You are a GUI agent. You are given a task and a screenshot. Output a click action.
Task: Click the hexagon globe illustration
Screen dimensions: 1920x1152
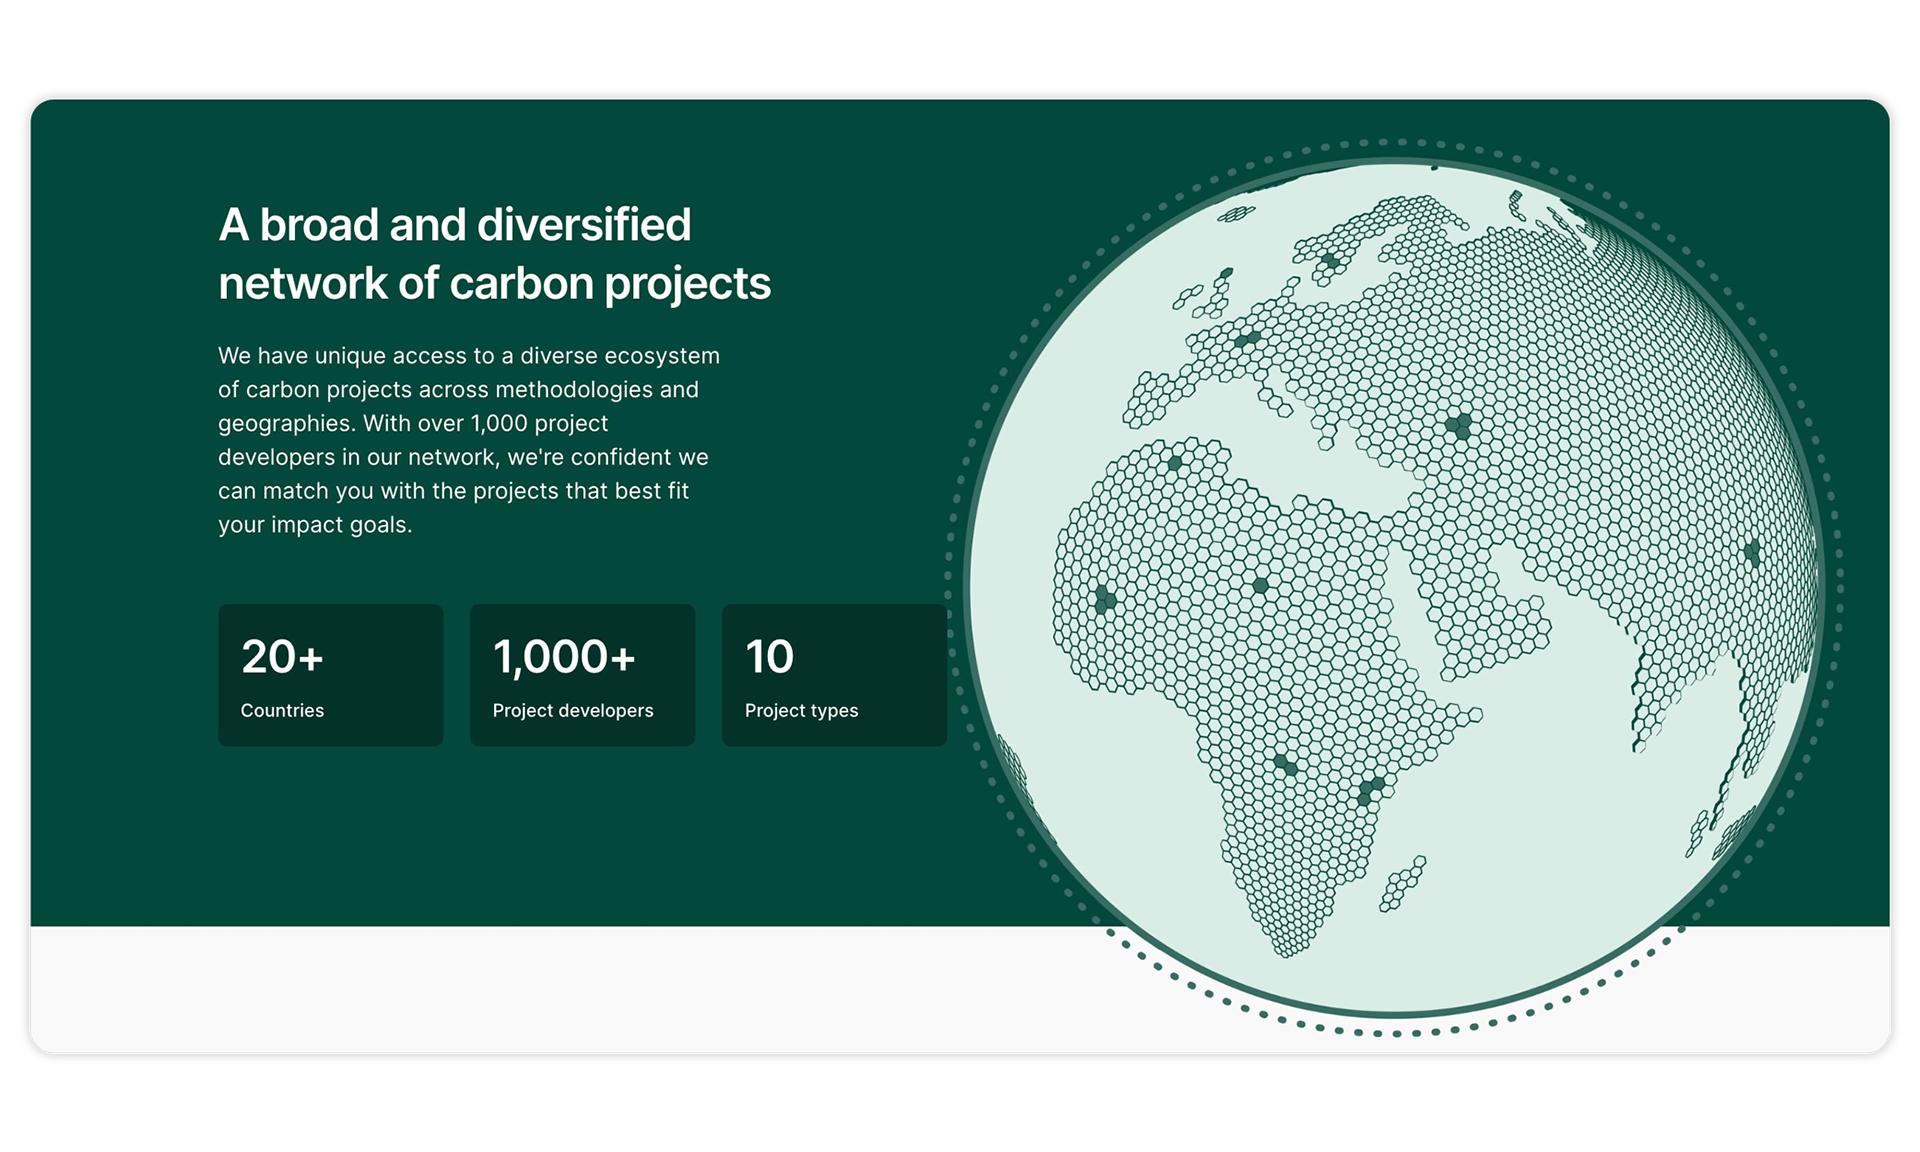[x=1394, y=588]
